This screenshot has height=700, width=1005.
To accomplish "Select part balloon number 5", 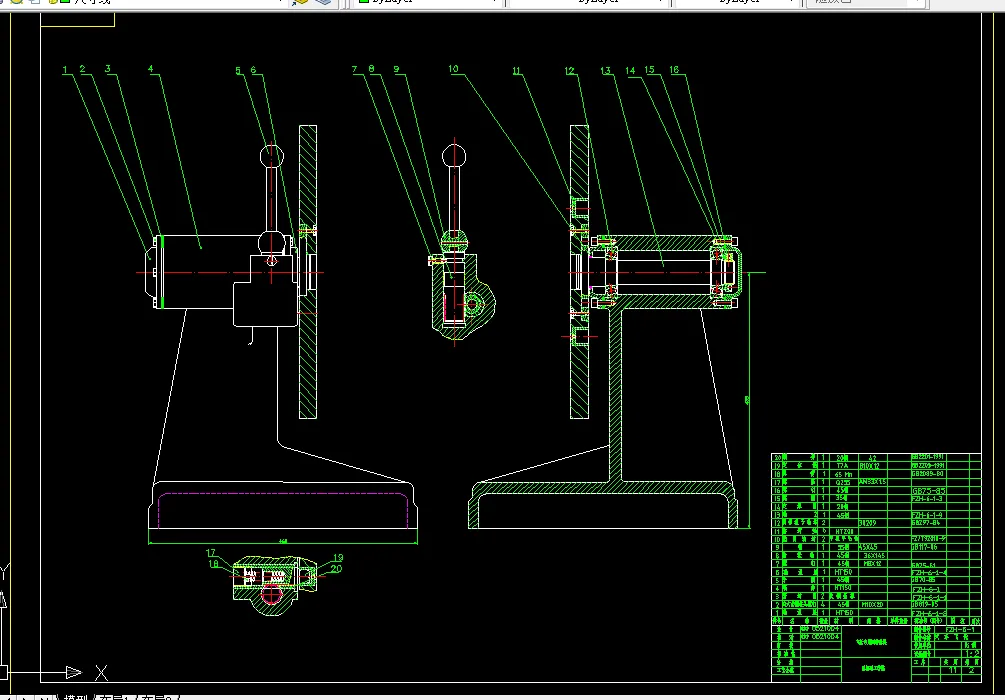I will (x=238, y=71).
